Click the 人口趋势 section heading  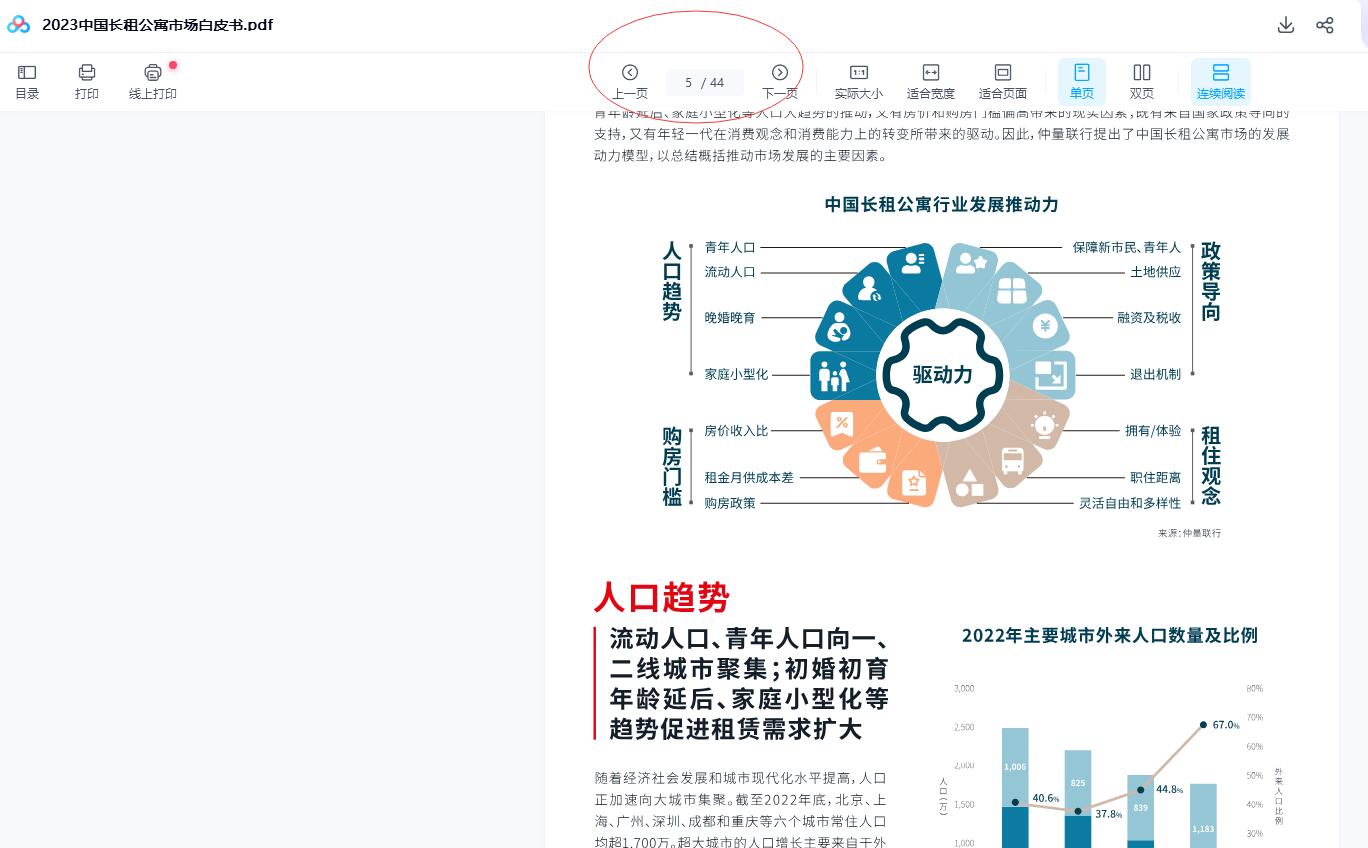click(661, 597)
